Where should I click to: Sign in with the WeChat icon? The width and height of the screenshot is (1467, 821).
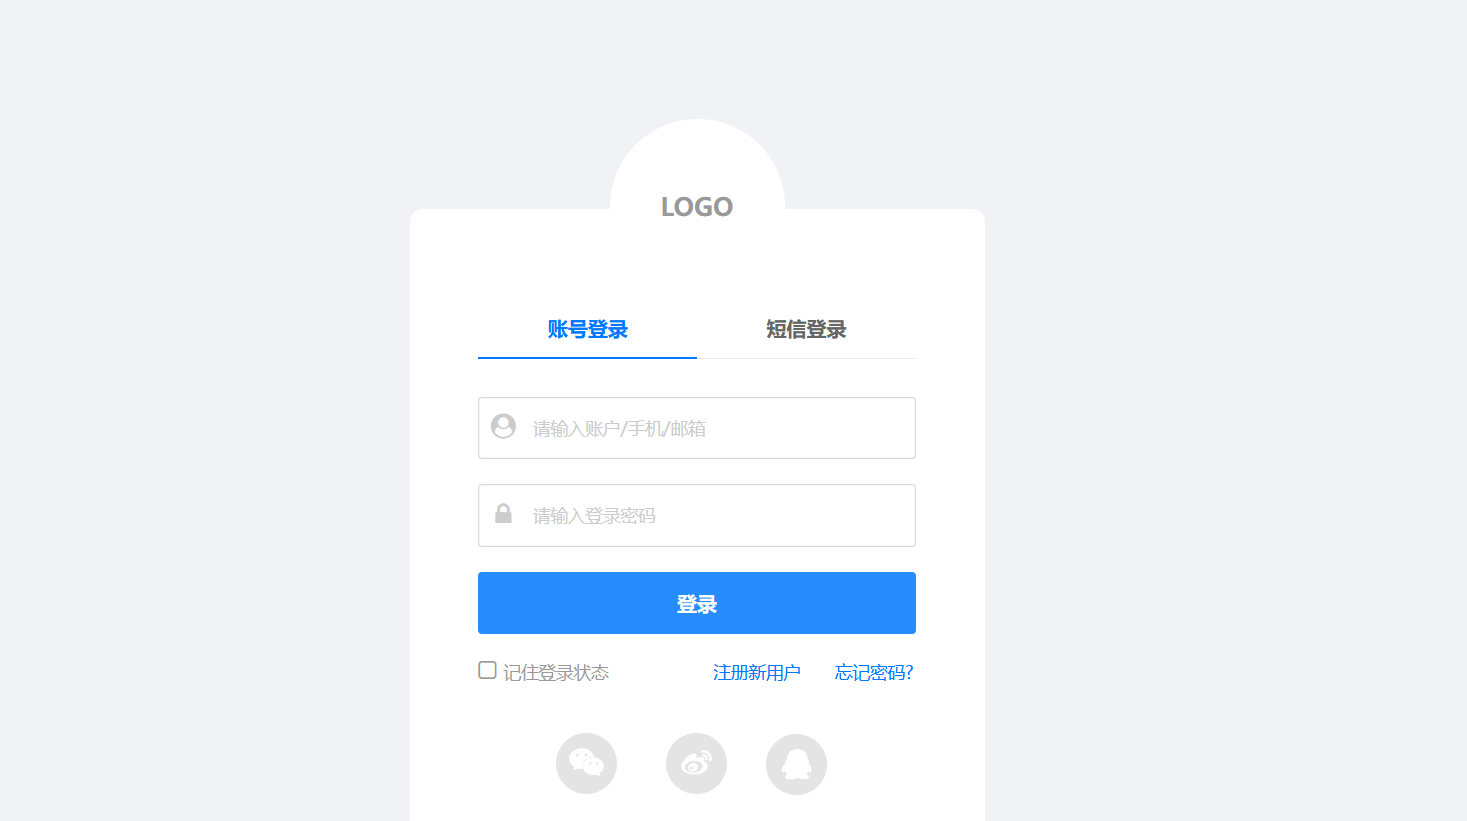586,764
